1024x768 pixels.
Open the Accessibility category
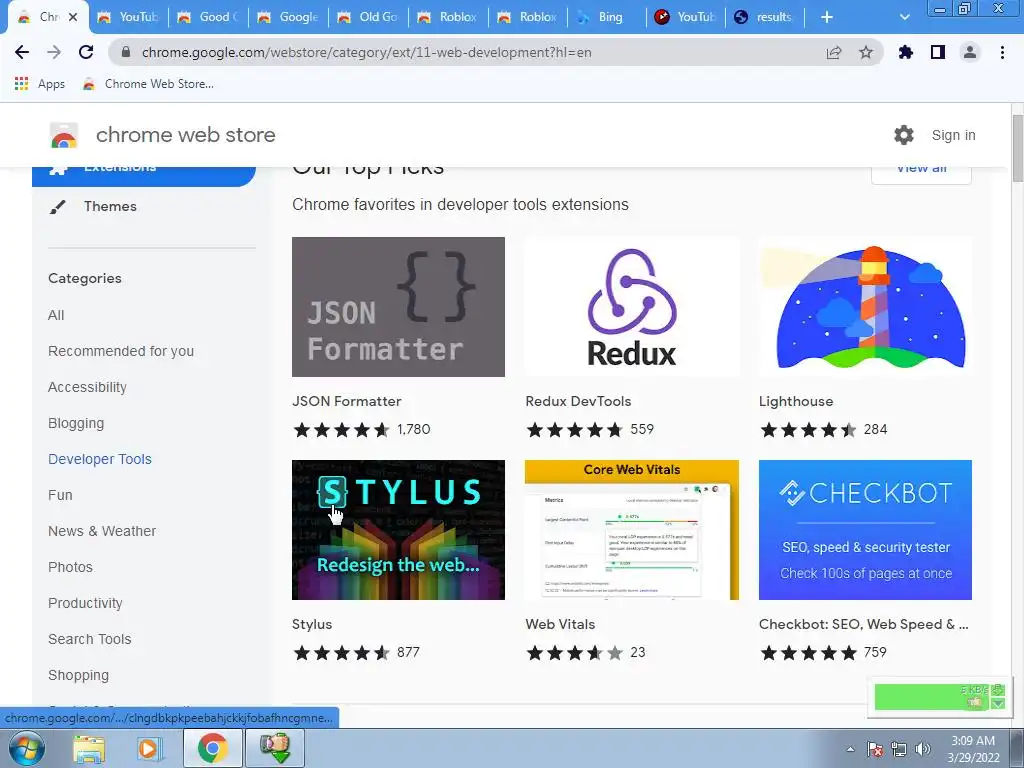point(88,387)
